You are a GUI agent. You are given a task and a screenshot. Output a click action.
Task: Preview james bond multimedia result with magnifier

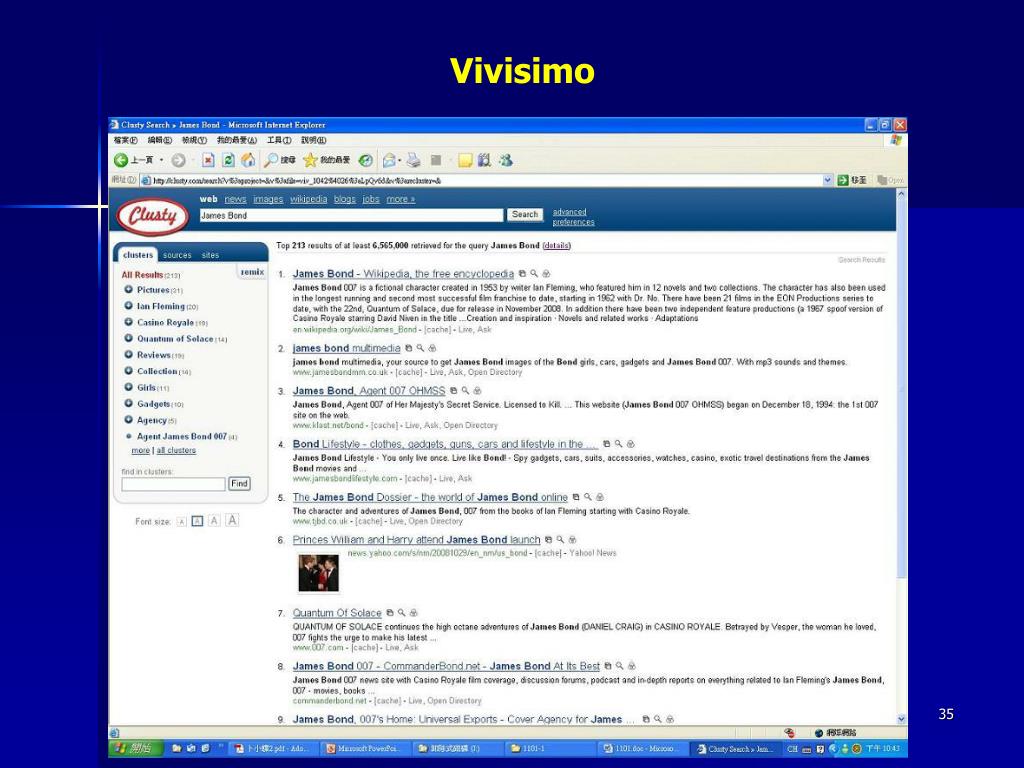[420, 348]
